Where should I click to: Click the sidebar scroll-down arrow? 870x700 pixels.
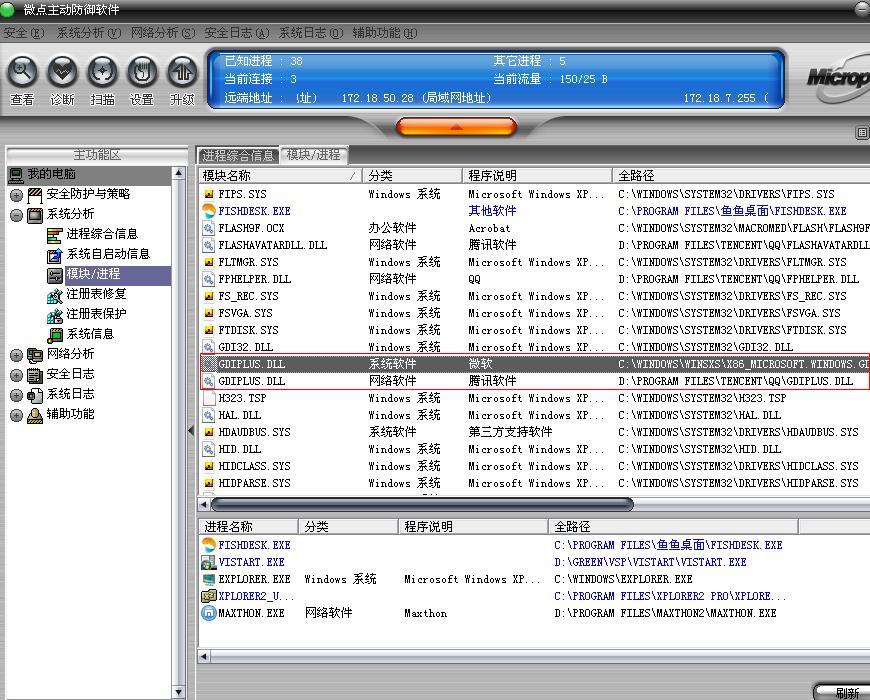coord(178,692)
